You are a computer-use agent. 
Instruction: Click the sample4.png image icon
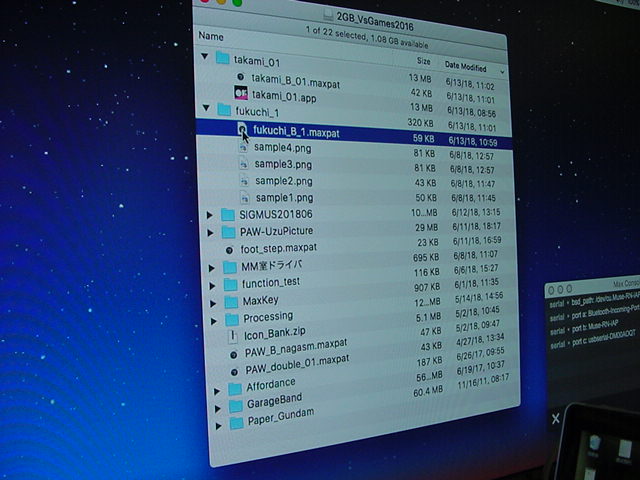click(x=243, y=147)
